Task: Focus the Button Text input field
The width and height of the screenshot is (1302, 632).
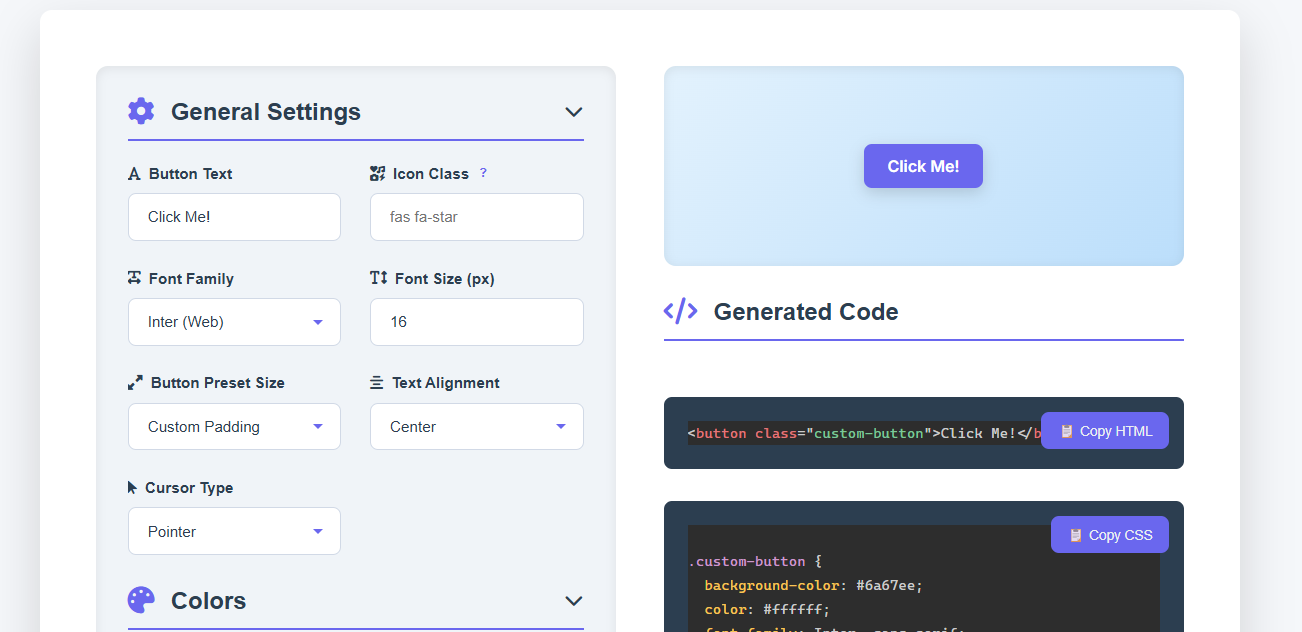Action: coord(234,217)
